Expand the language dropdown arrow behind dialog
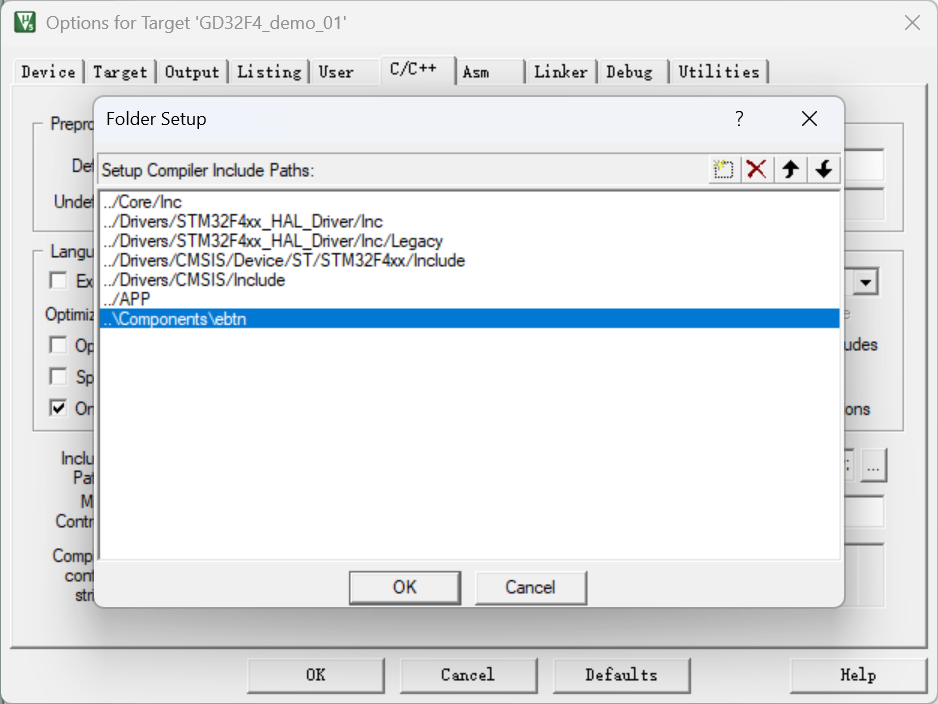Viewport: 938px width, 704px height. point(866,282)
